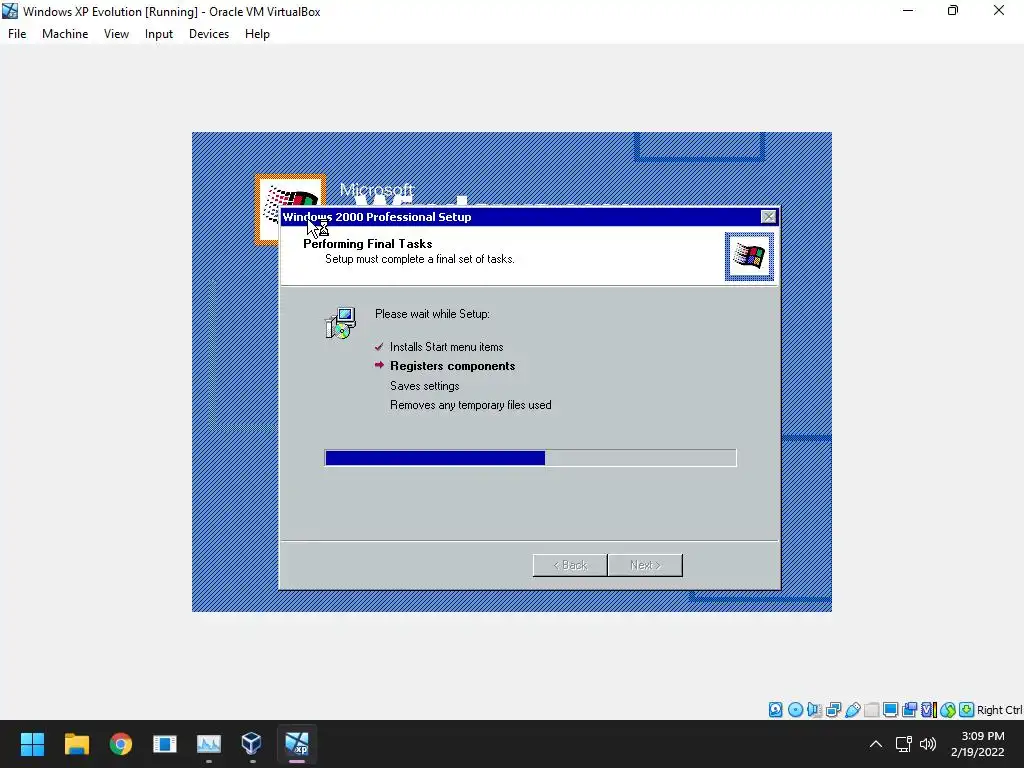Click the keyboard capture arrow icon
This screenshot has height=768, width=1024.
967,710
